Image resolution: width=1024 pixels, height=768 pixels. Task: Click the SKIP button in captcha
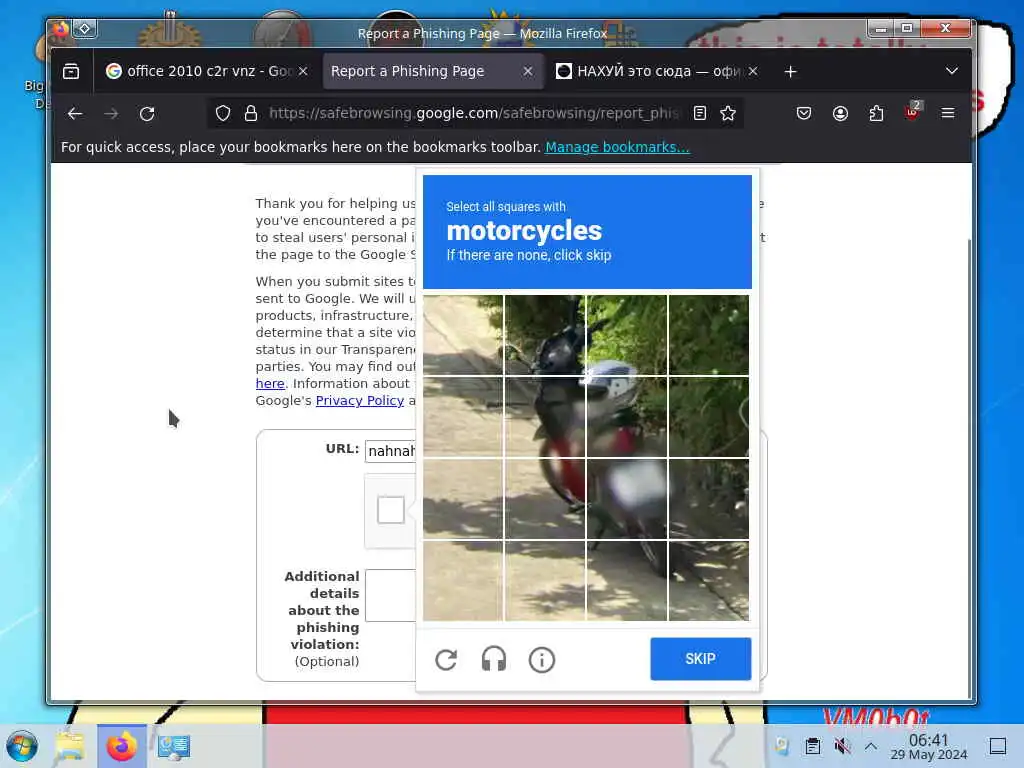[701, 659]
